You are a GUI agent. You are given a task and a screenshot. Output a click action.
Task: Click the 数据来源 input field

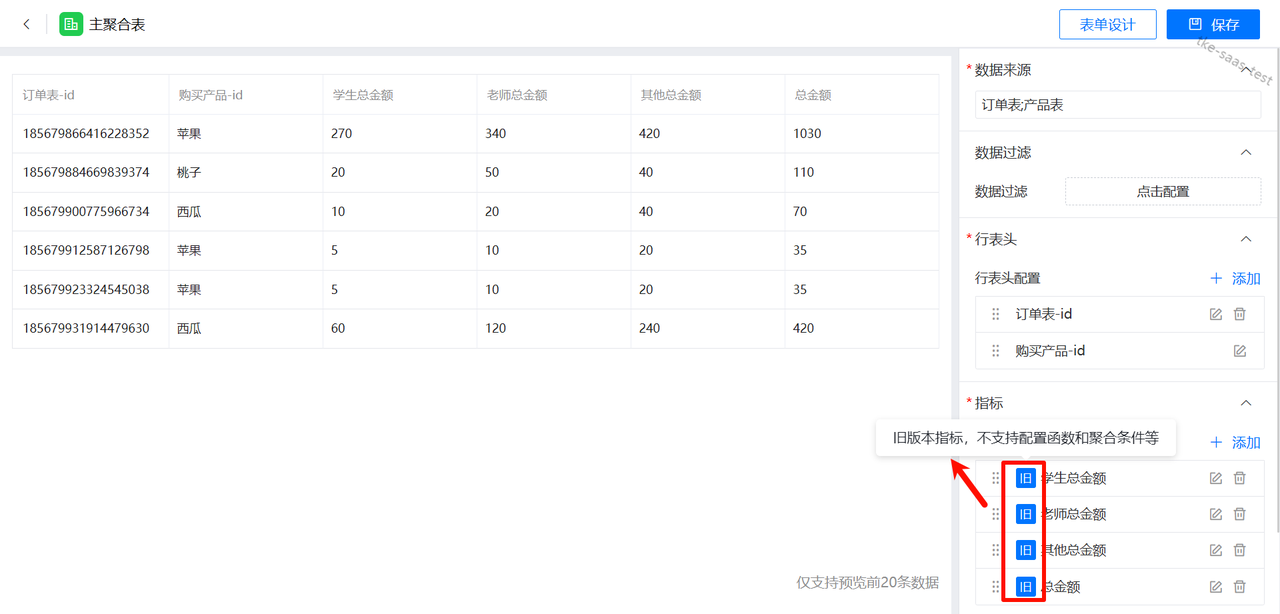[1117, 104]
